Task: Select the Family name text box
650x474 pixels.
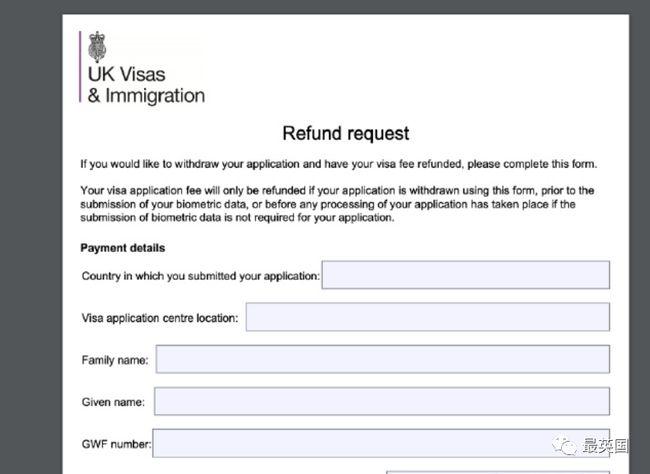Action: click(382, 359)
